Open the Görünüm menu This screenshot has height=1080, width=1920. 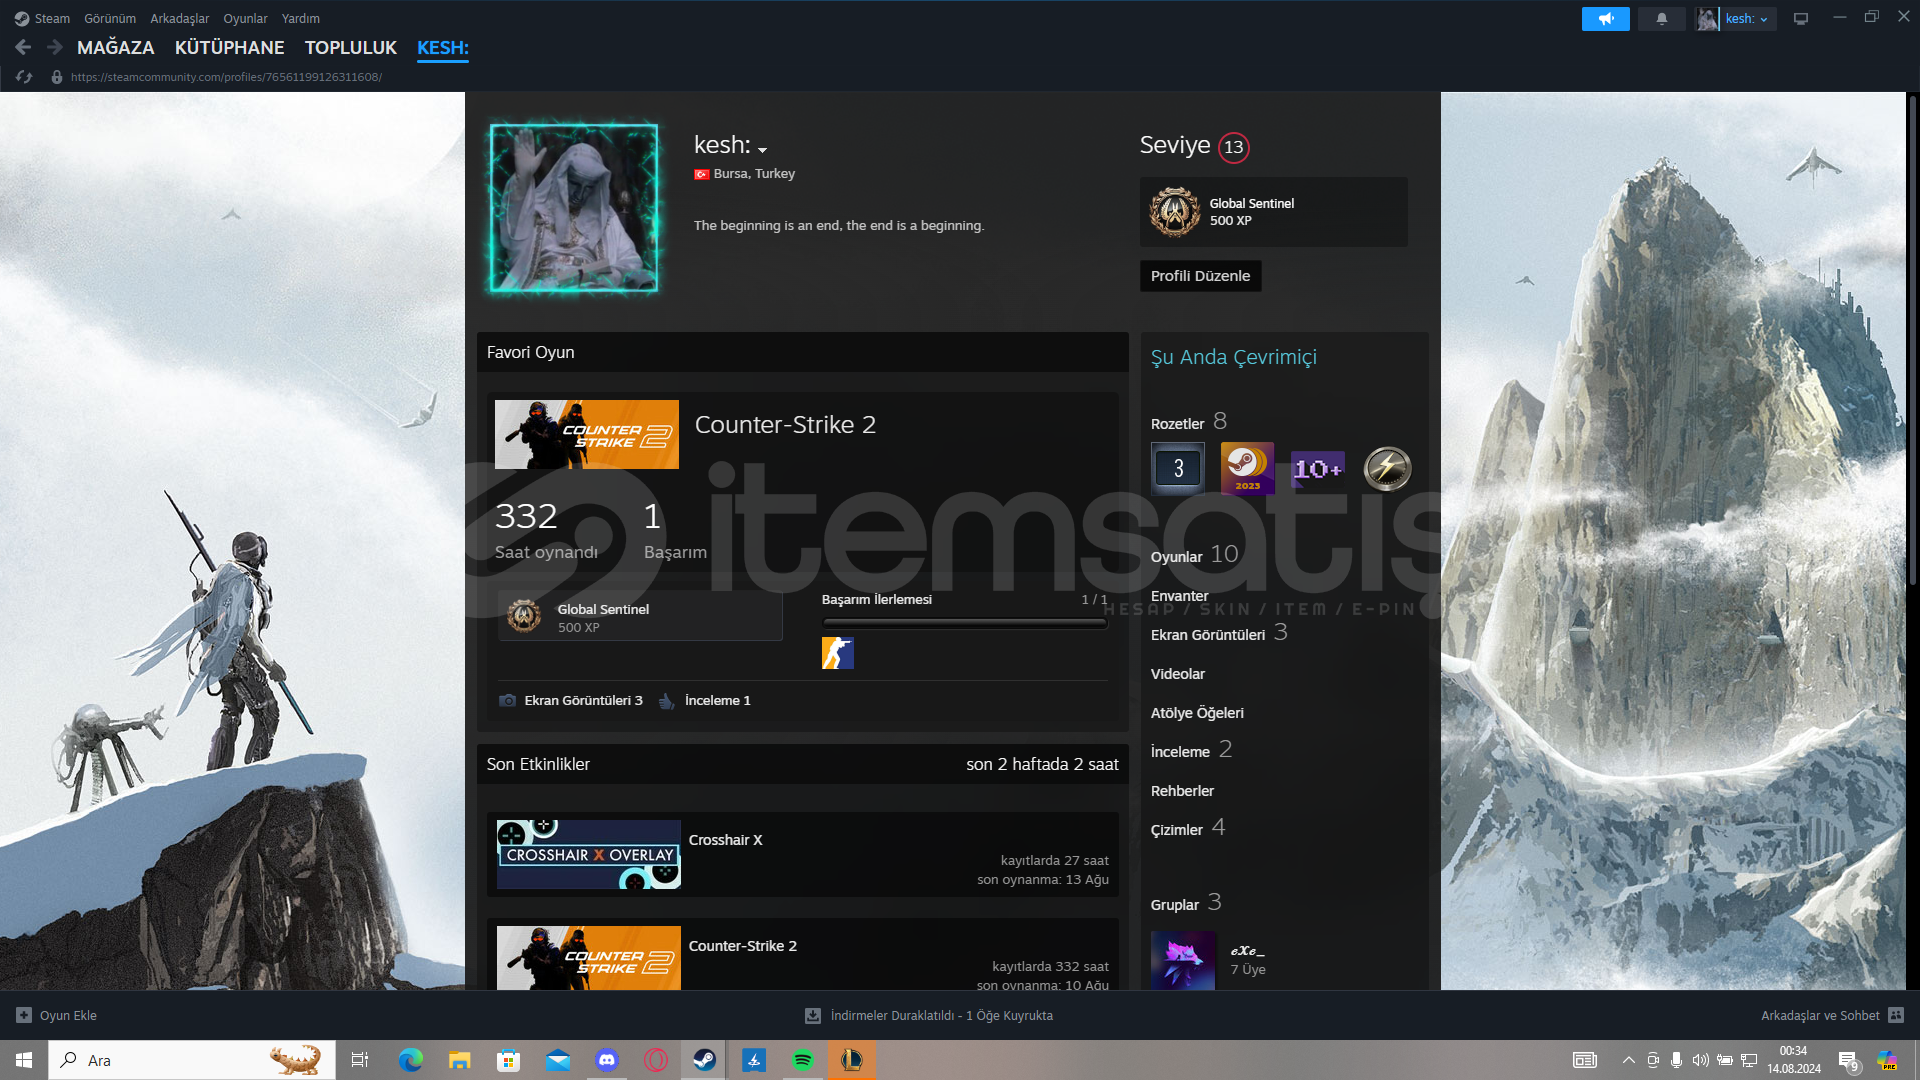(x=110, y=18)
